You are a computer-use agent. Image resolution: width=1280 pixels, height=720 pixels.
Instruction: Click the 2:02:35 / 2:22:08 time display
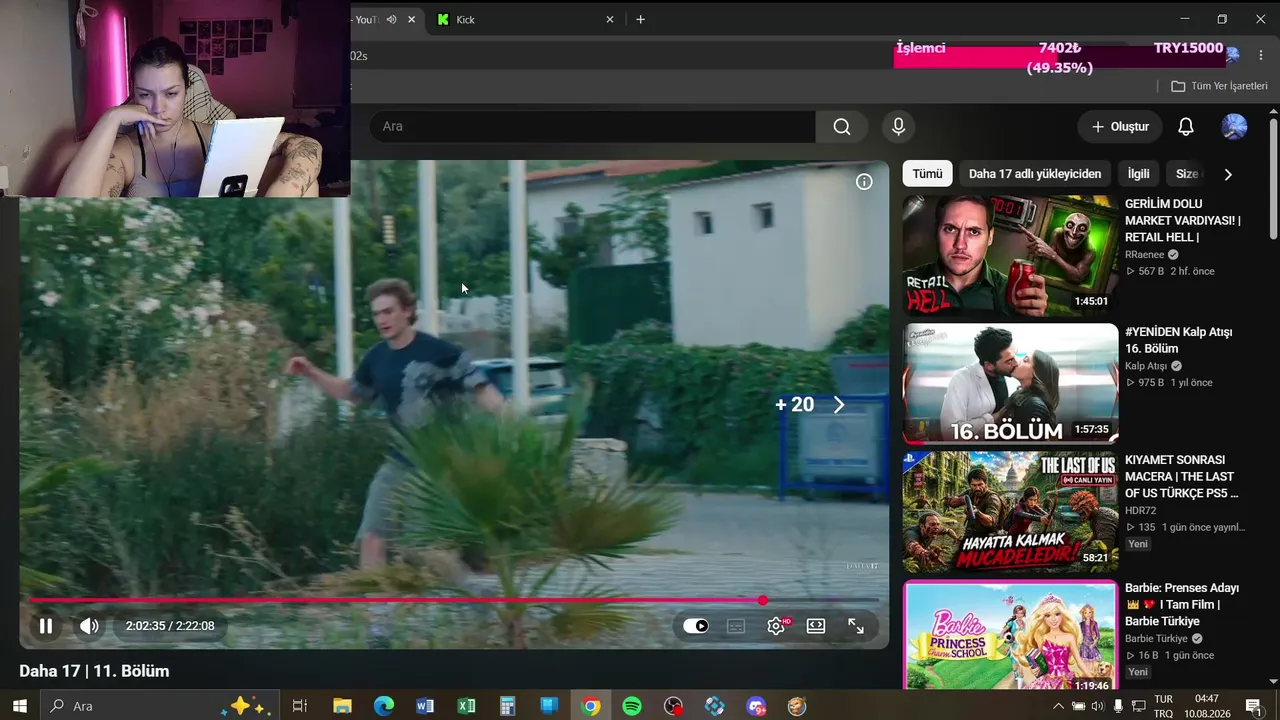point(170,626)
